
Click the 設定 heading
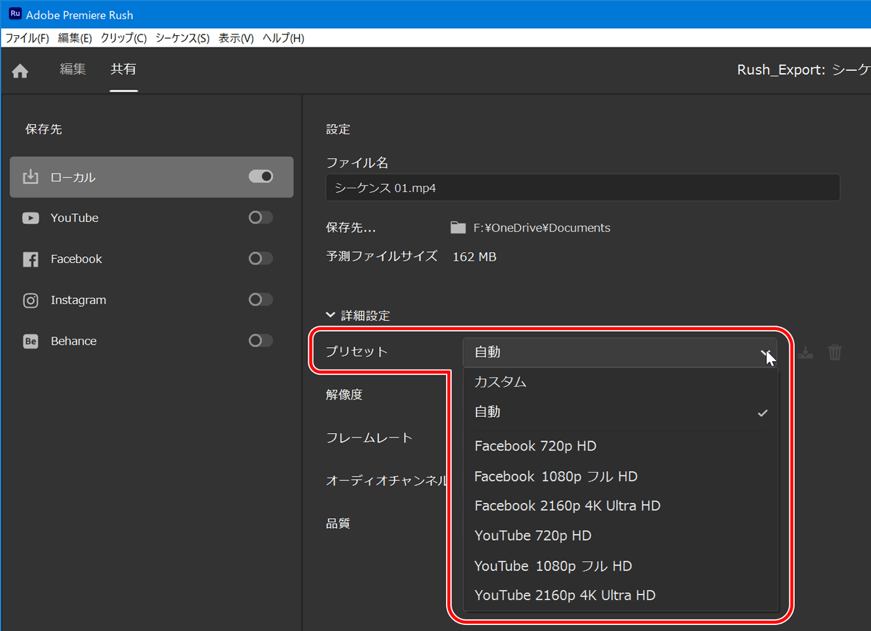tap(338, 129)
